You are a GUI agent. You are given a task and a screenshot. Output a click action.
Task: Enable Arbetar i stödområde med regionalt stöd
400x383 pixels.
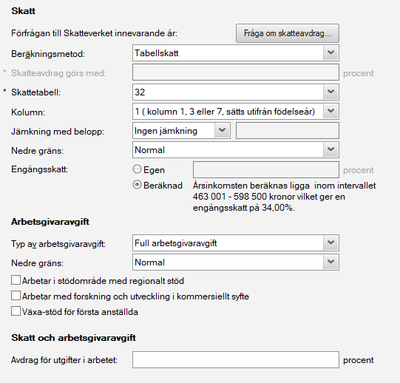(x=16, y=280)
